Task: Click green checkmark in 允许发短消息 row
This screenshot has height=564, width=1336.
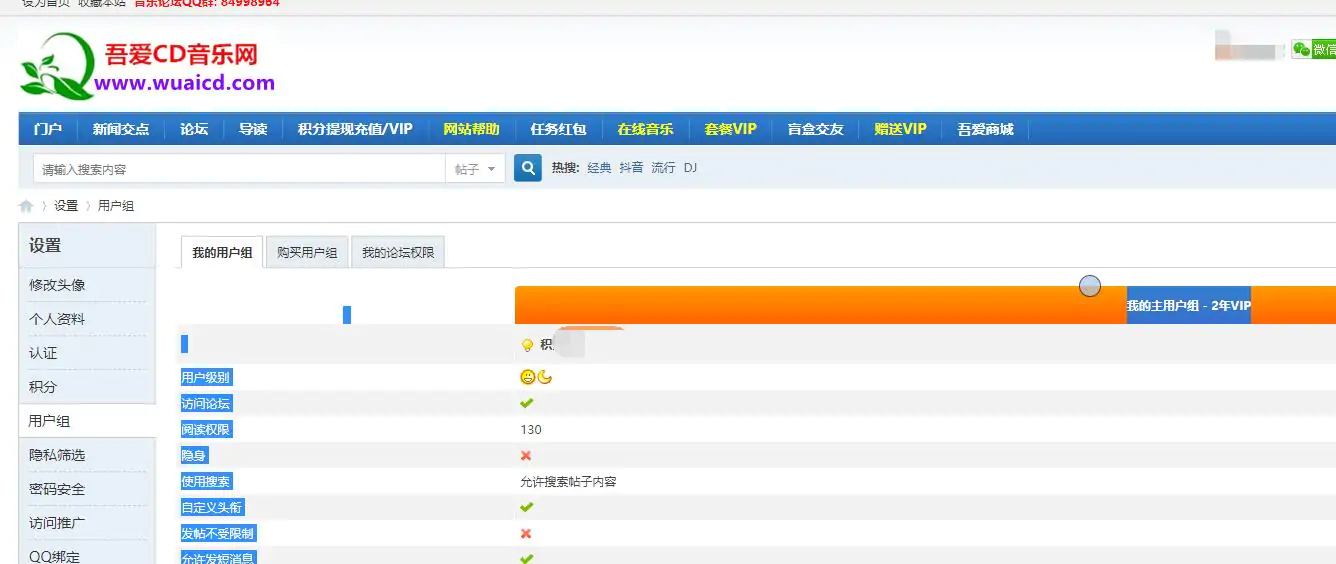Action: 527,558
